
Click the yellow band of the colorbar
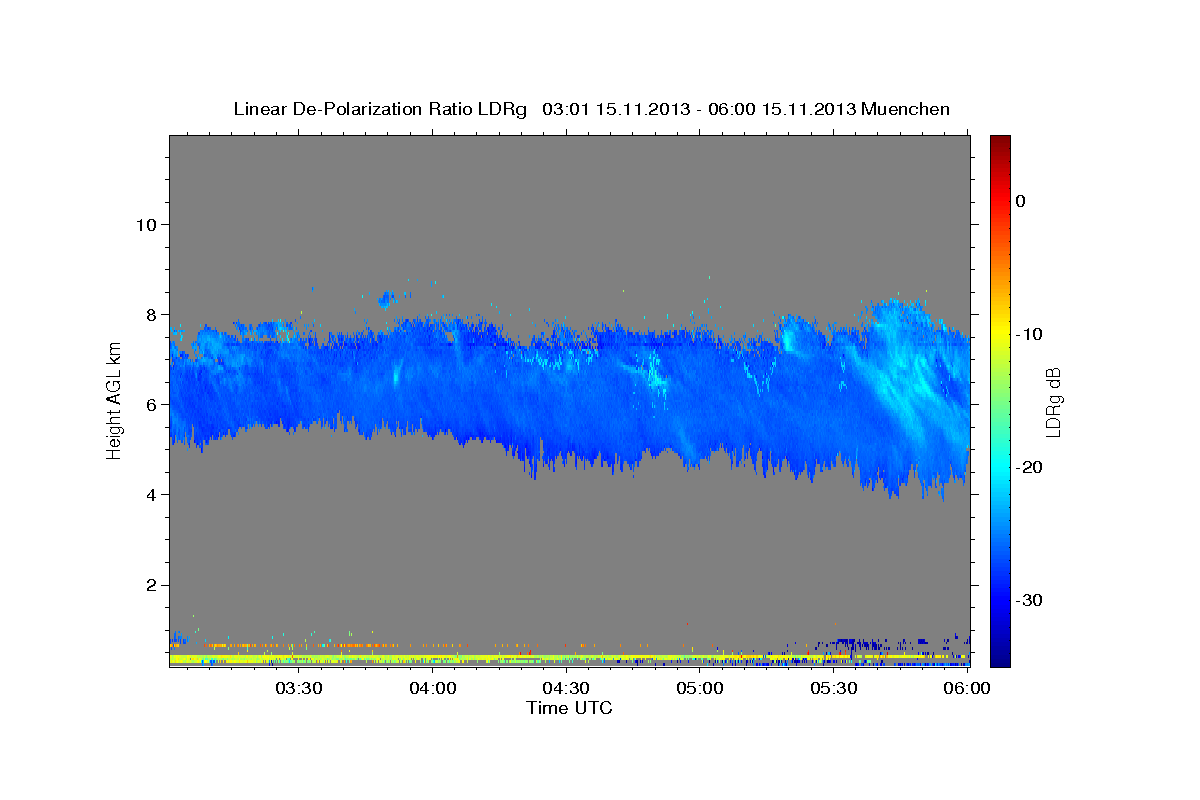click(x=1000, y=330)
